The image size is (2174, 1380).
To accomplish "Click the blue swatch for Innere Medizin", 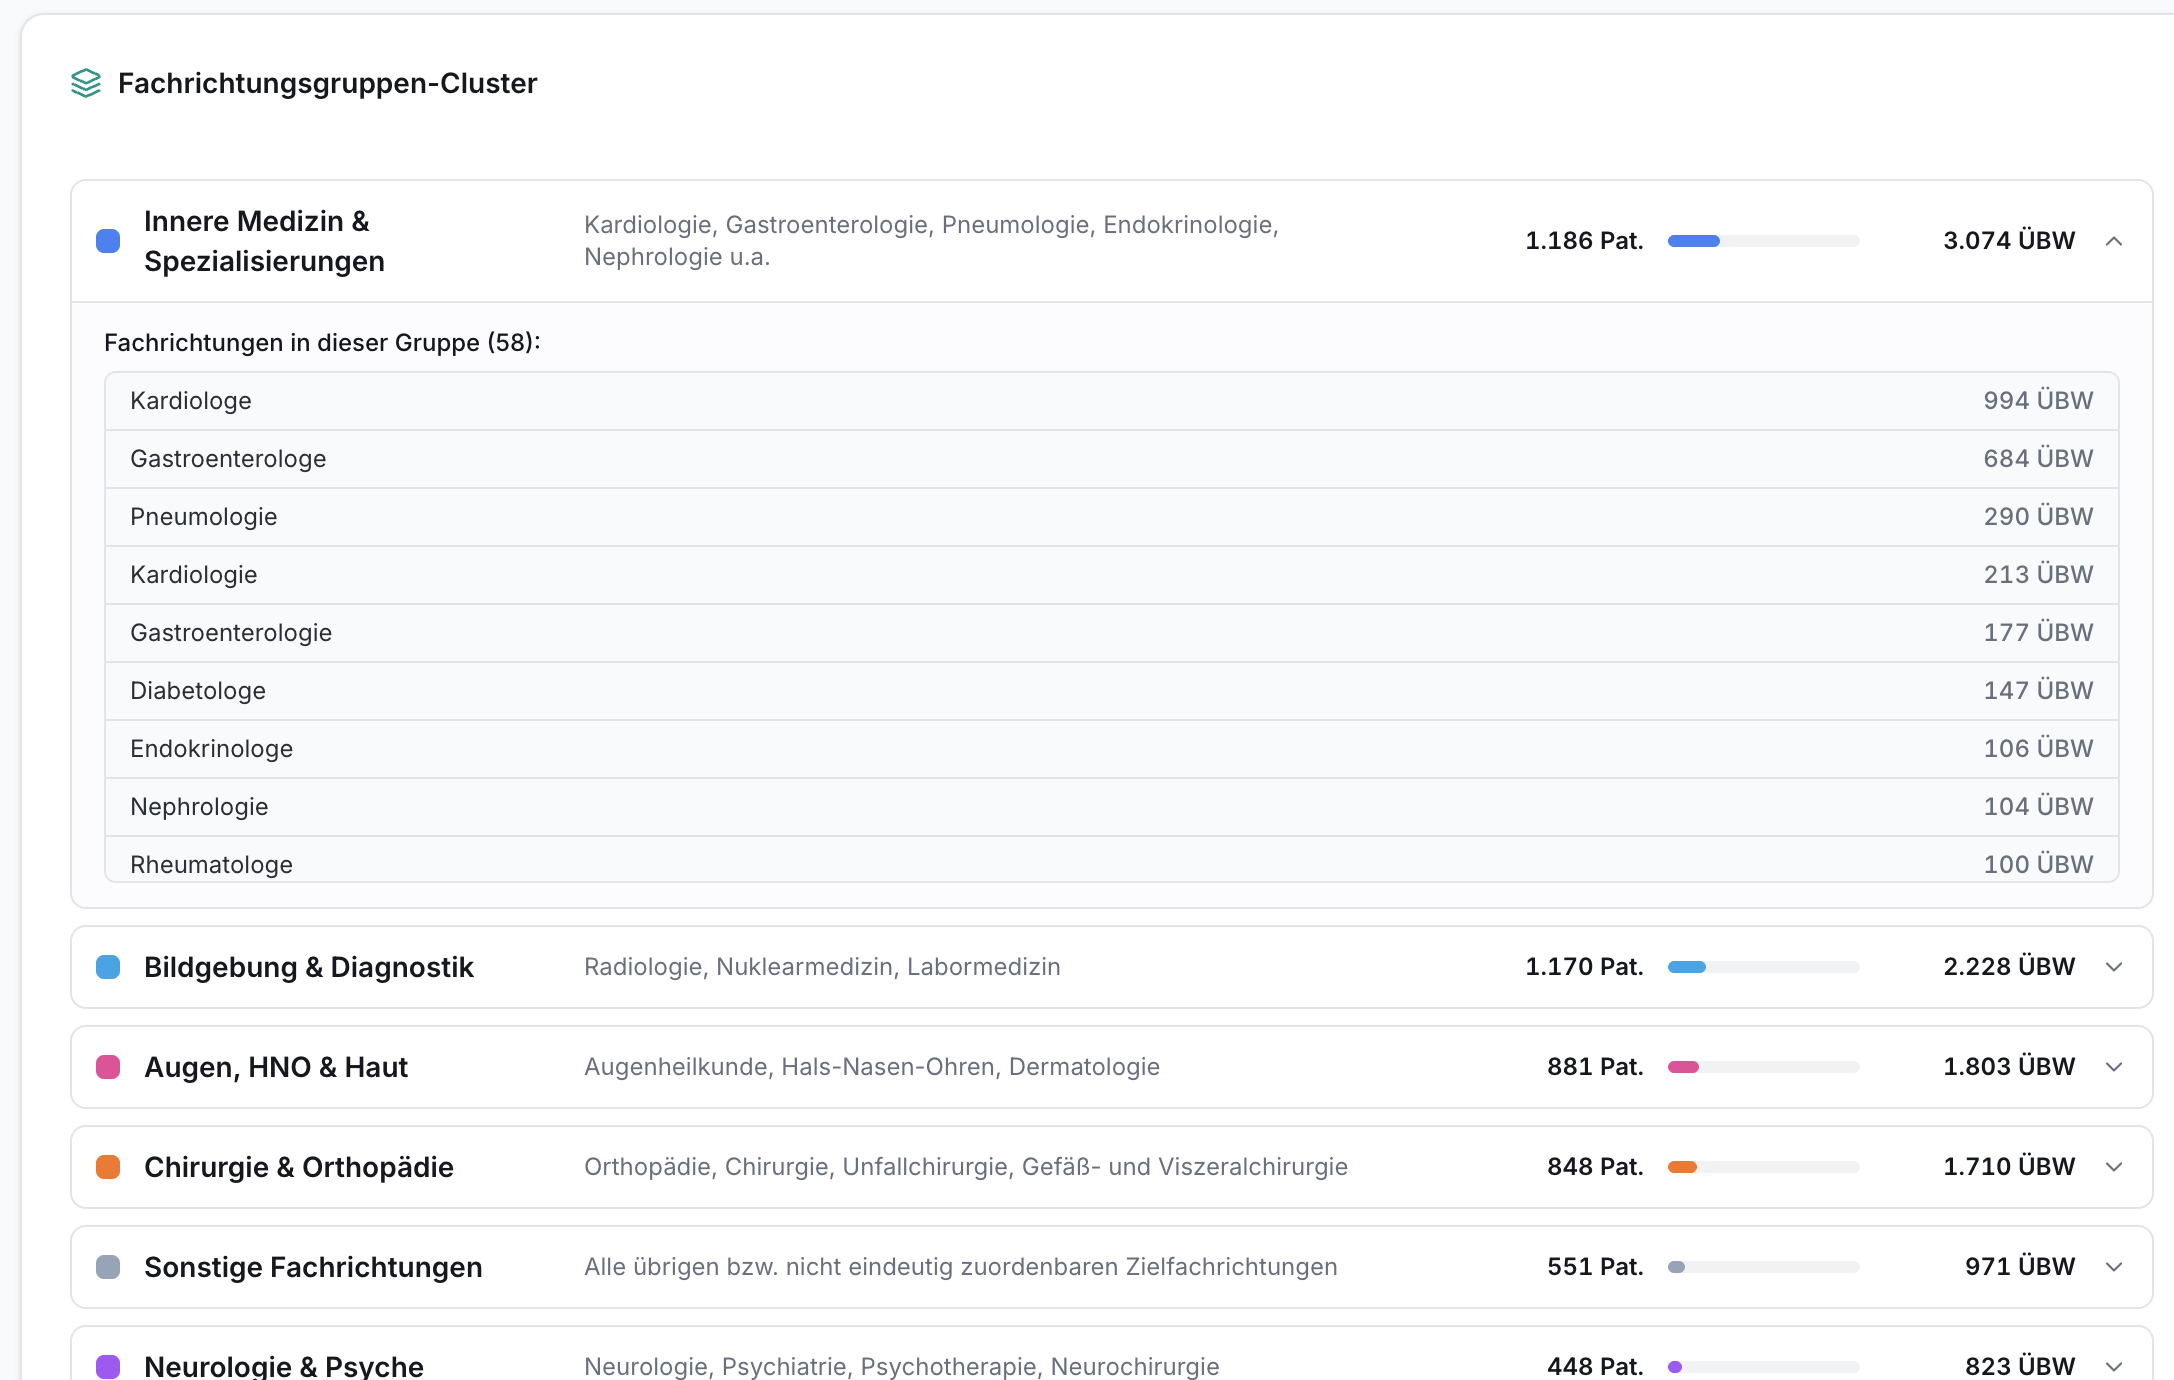I will point(108,241).
